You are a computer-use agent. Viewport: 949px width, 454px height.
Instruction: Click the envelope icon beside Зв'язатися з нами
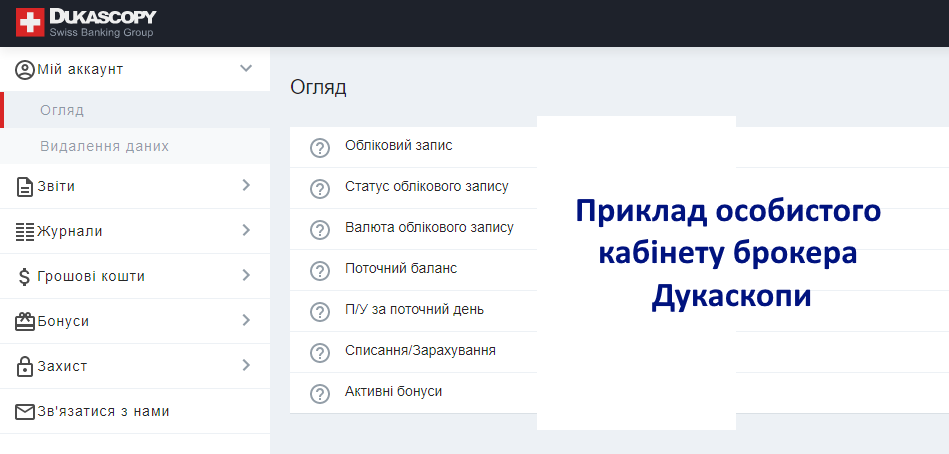[x=25, y=412]
